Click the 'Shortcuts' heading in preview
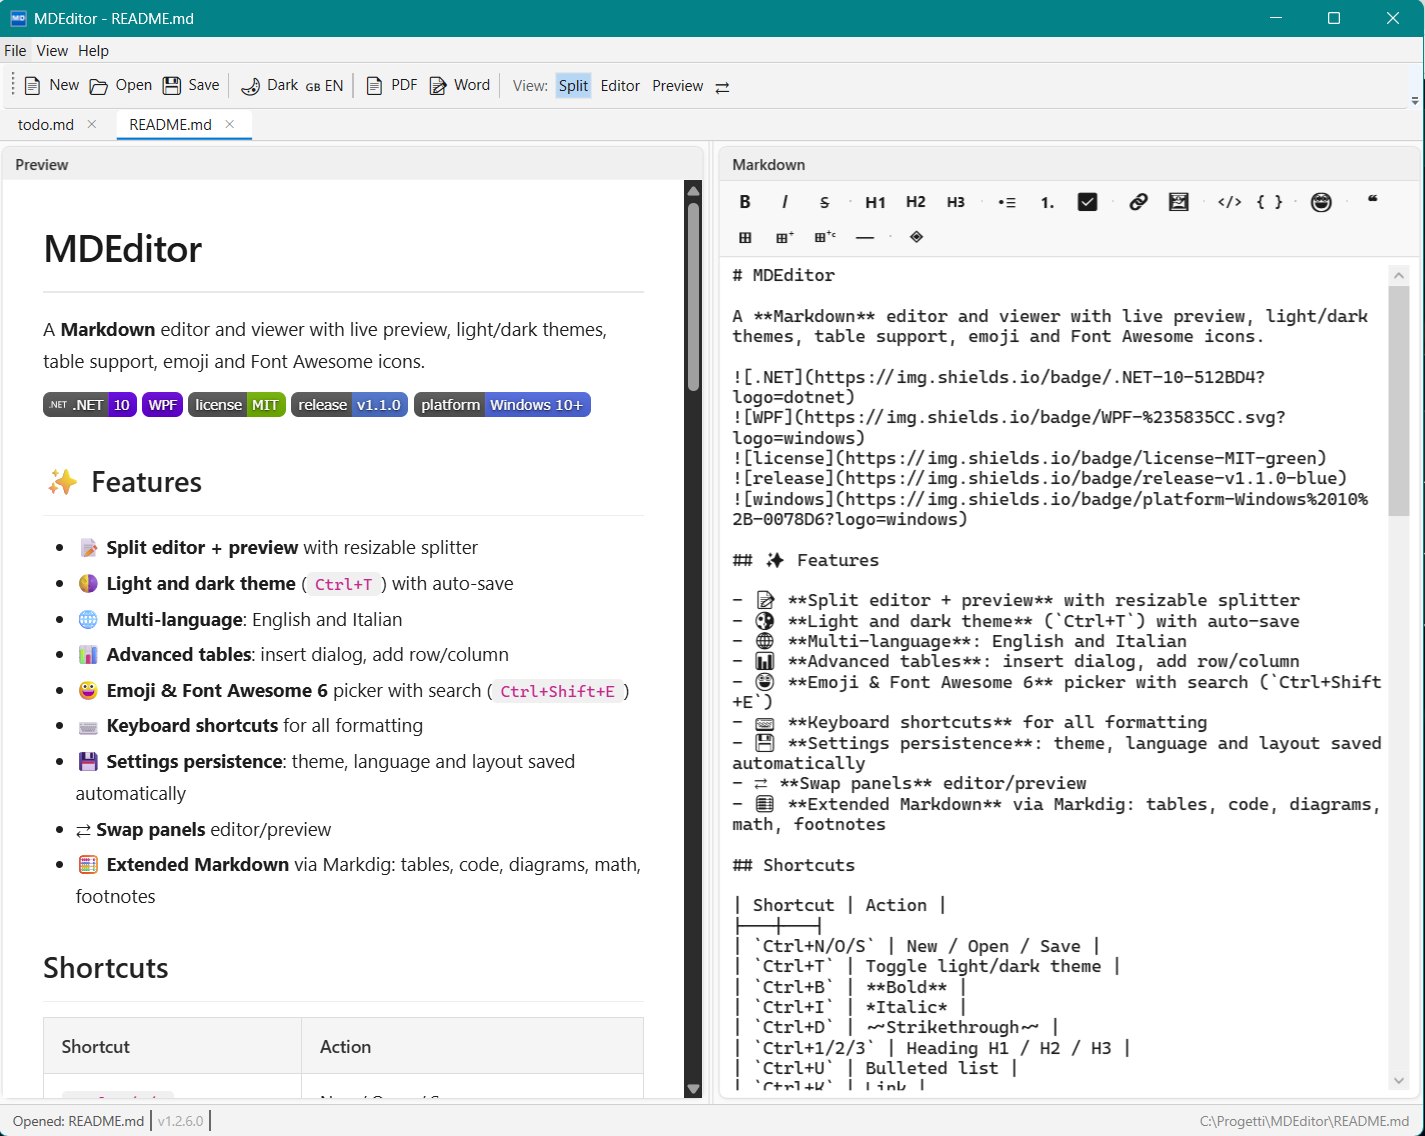The image size is (1425, 1136). pos(105,968)
